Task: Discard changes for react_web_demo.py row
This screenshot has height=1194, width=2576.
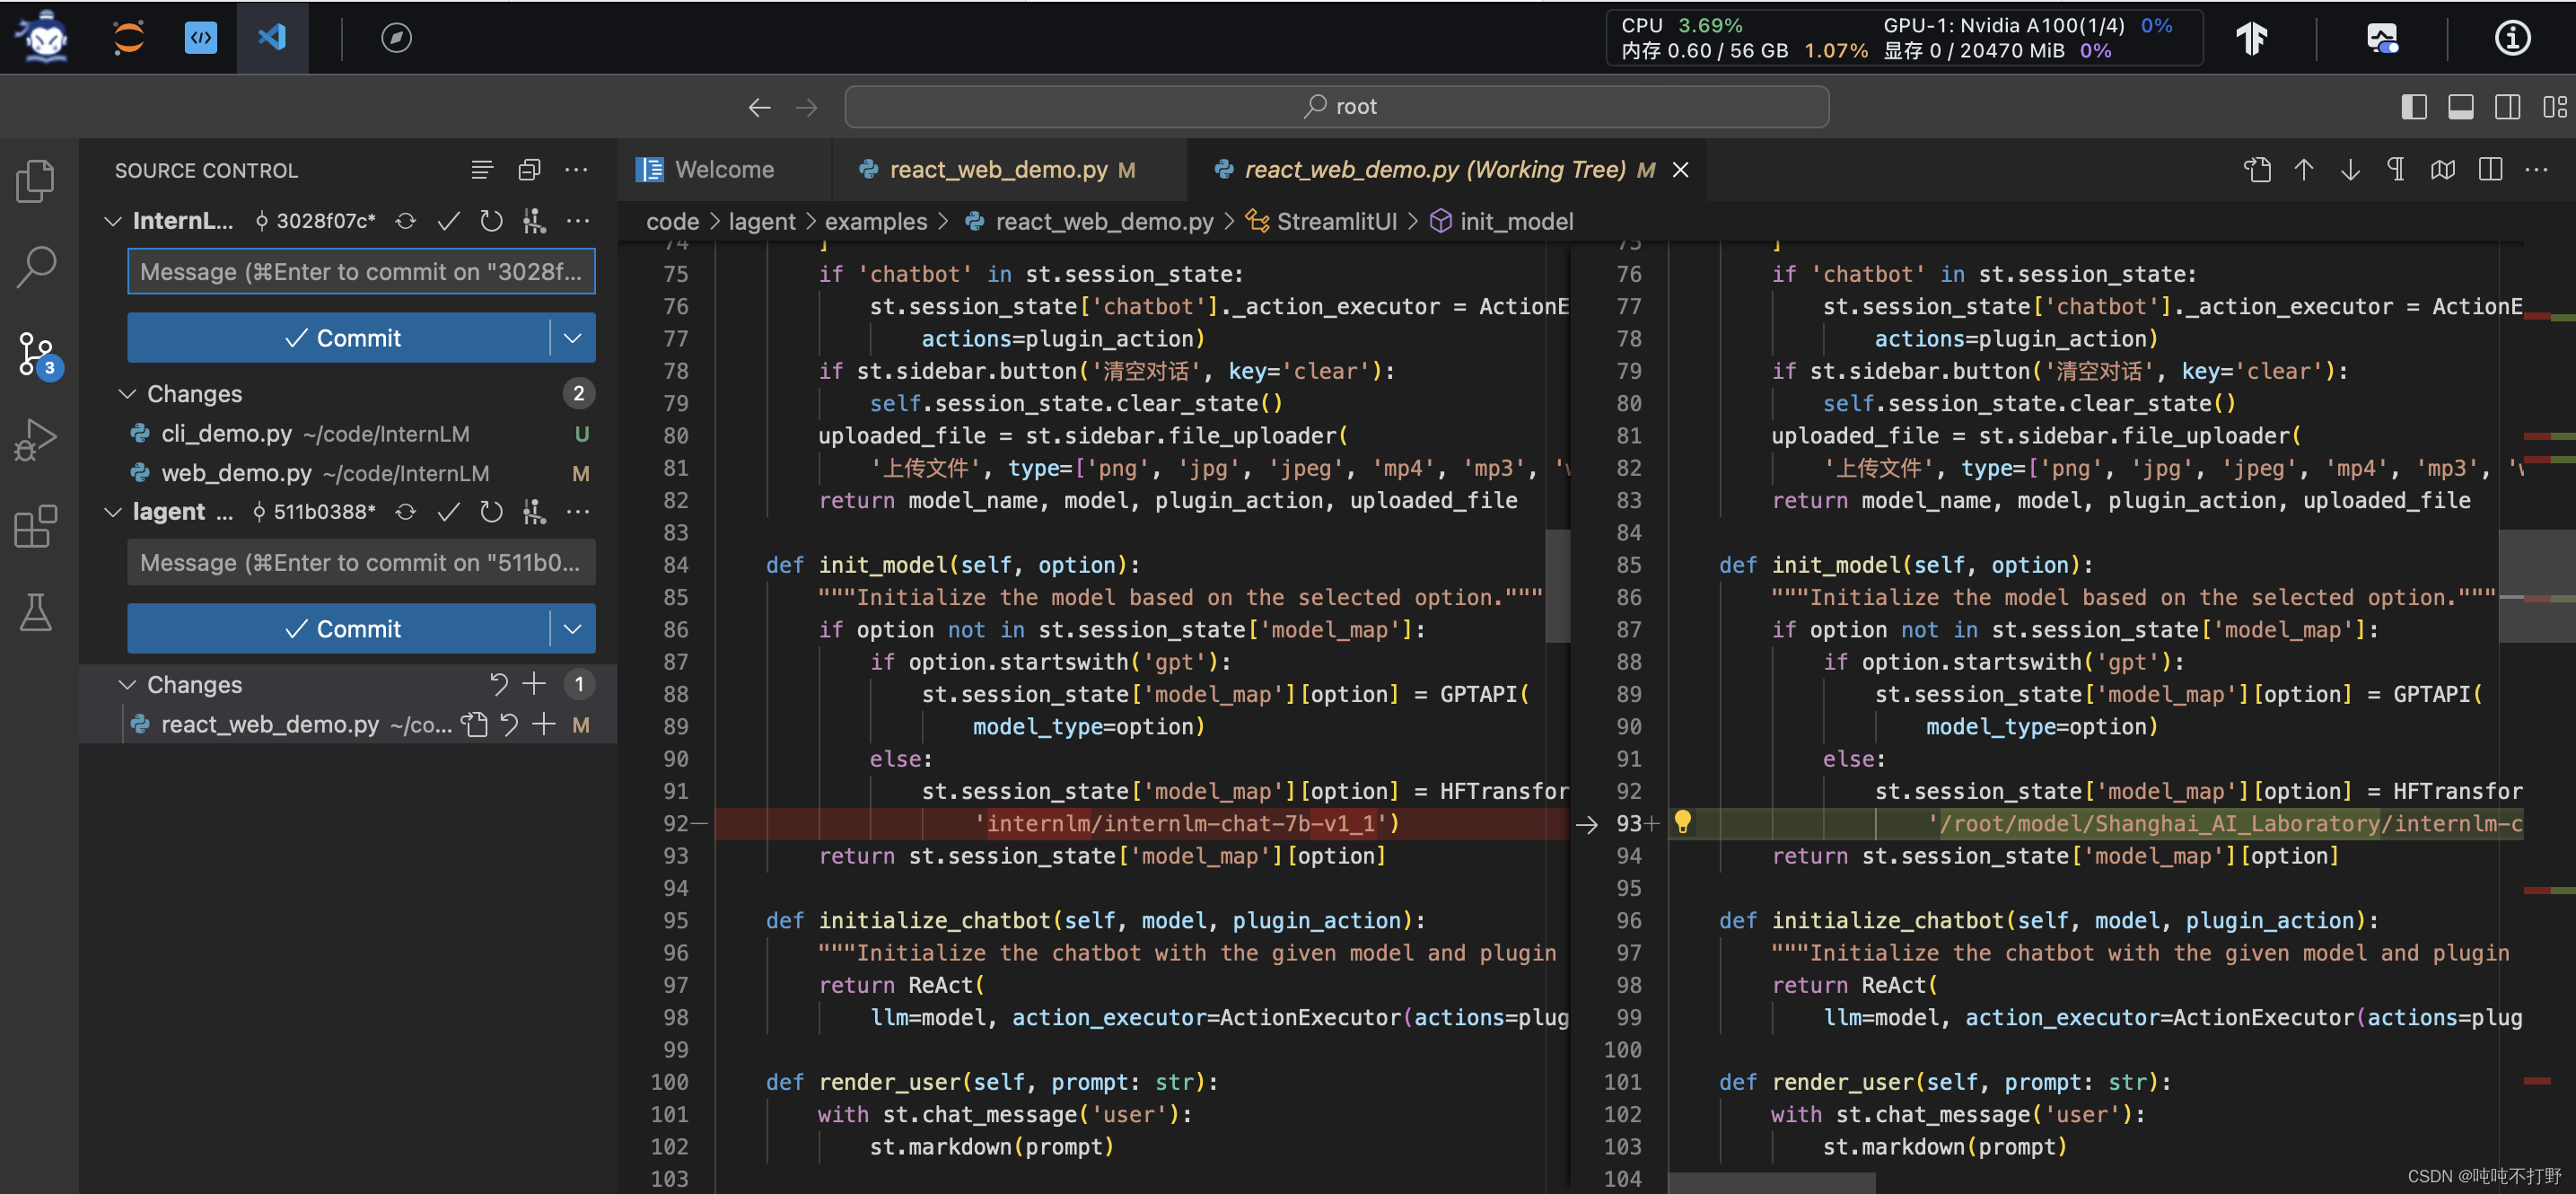Action: click(x=509, y=725)
